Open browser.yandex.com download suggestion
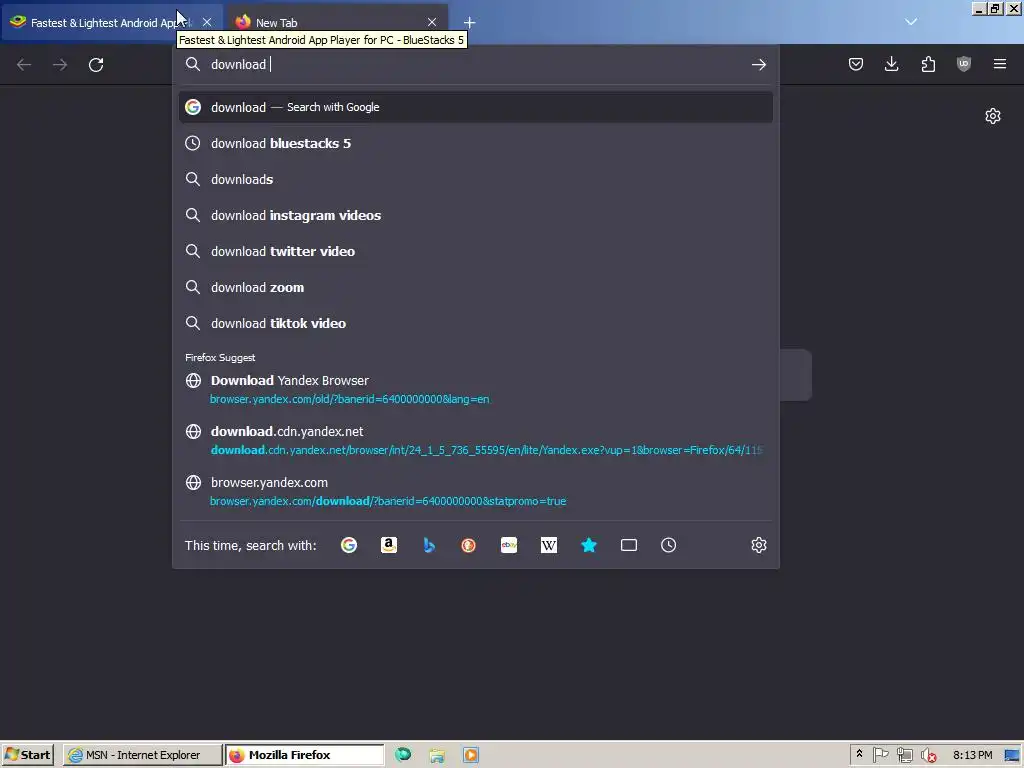Screen dimensions: 1024x768 [x=475, y=491]
